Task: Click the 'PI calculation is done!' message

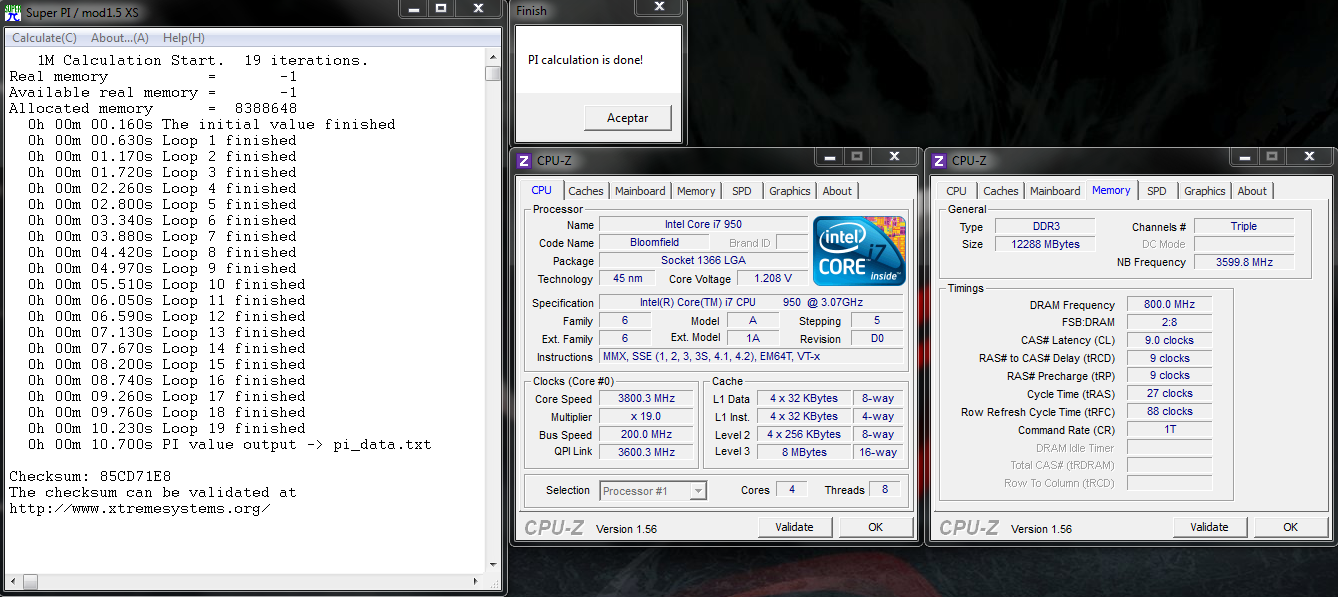Action: (585, 60)
